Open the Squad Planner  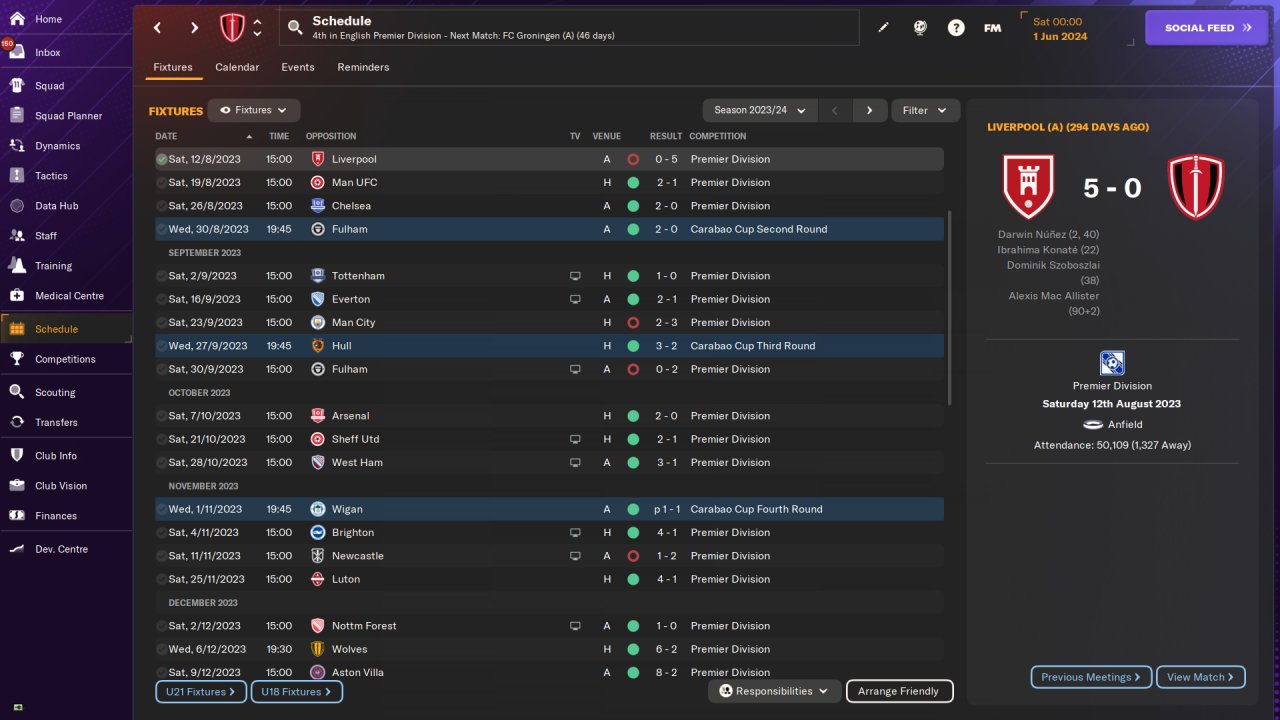click(66, 116)
